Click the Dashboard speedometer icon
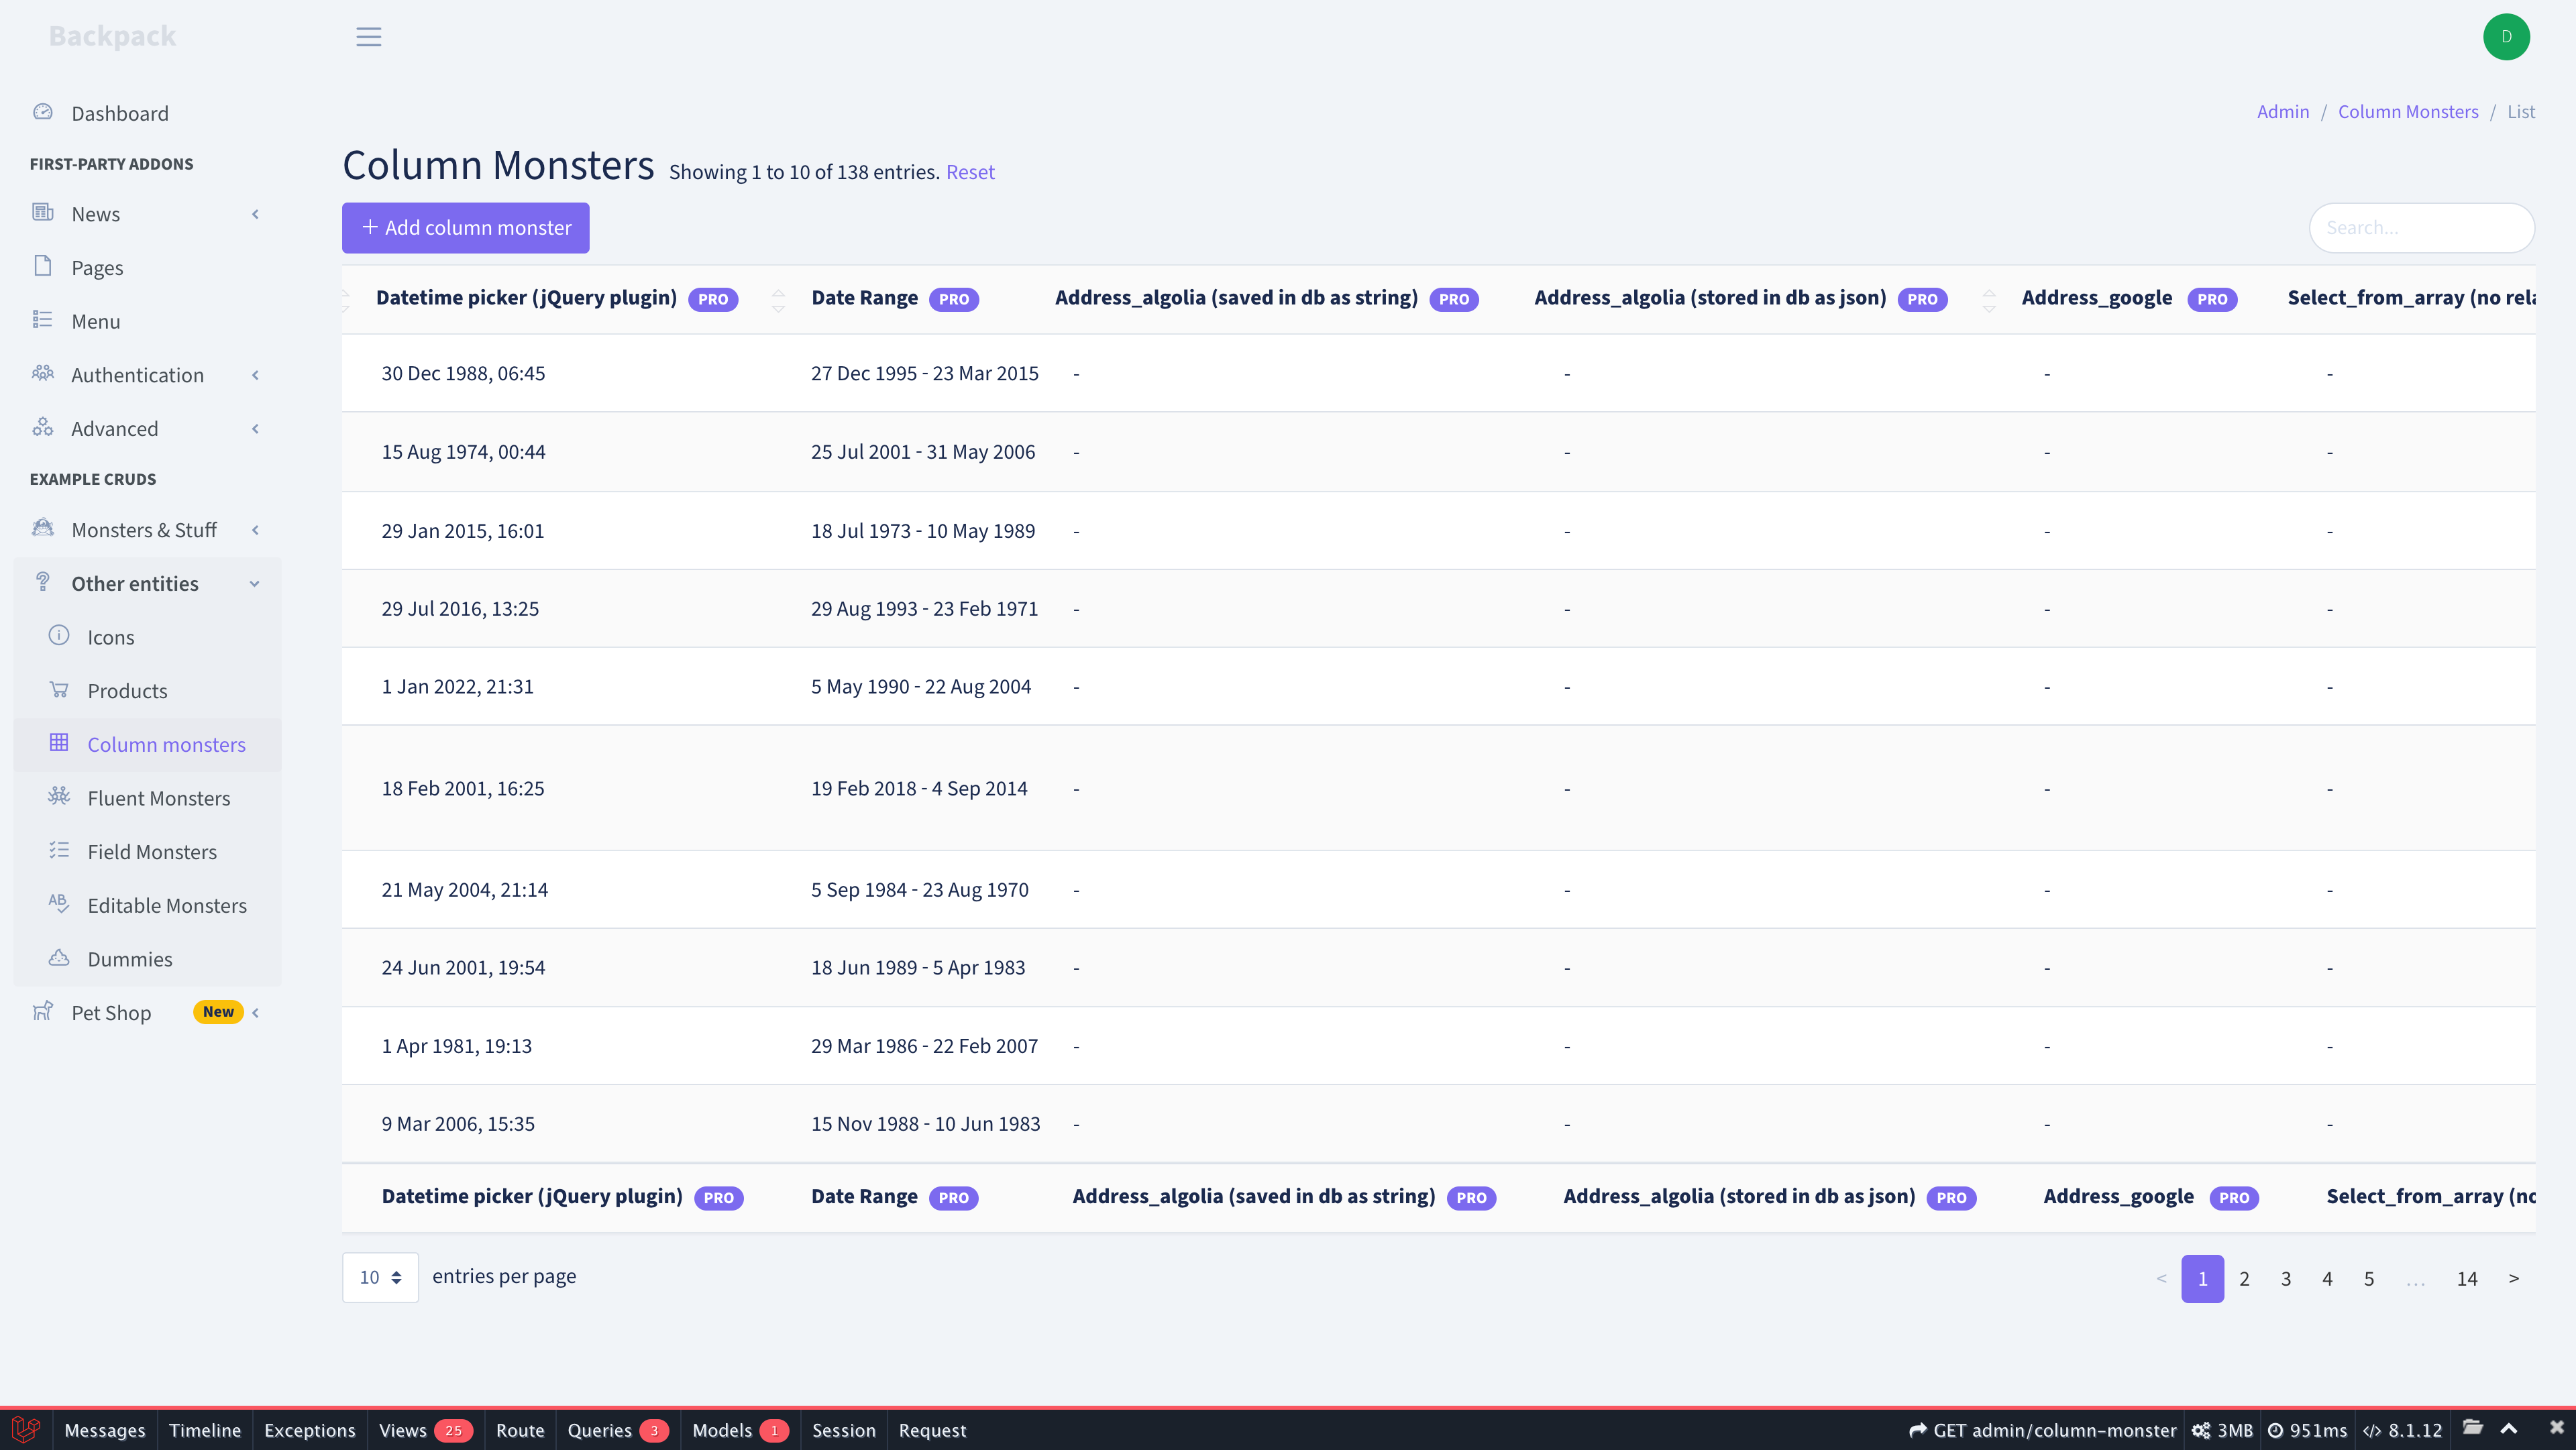 [x=43, y=112]
